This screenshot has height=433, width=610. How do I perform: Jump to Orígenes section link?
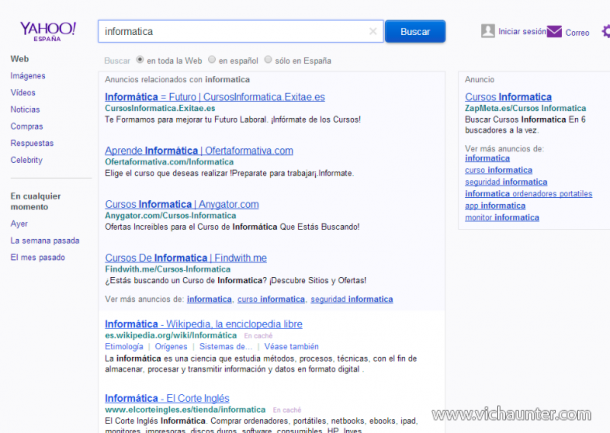(x=171, y=347)
